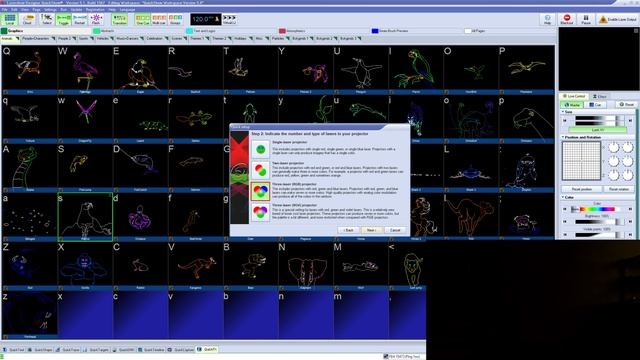Click the red Blackout icon
This screenshot has height=360, width=640.
tap(567, 19)
